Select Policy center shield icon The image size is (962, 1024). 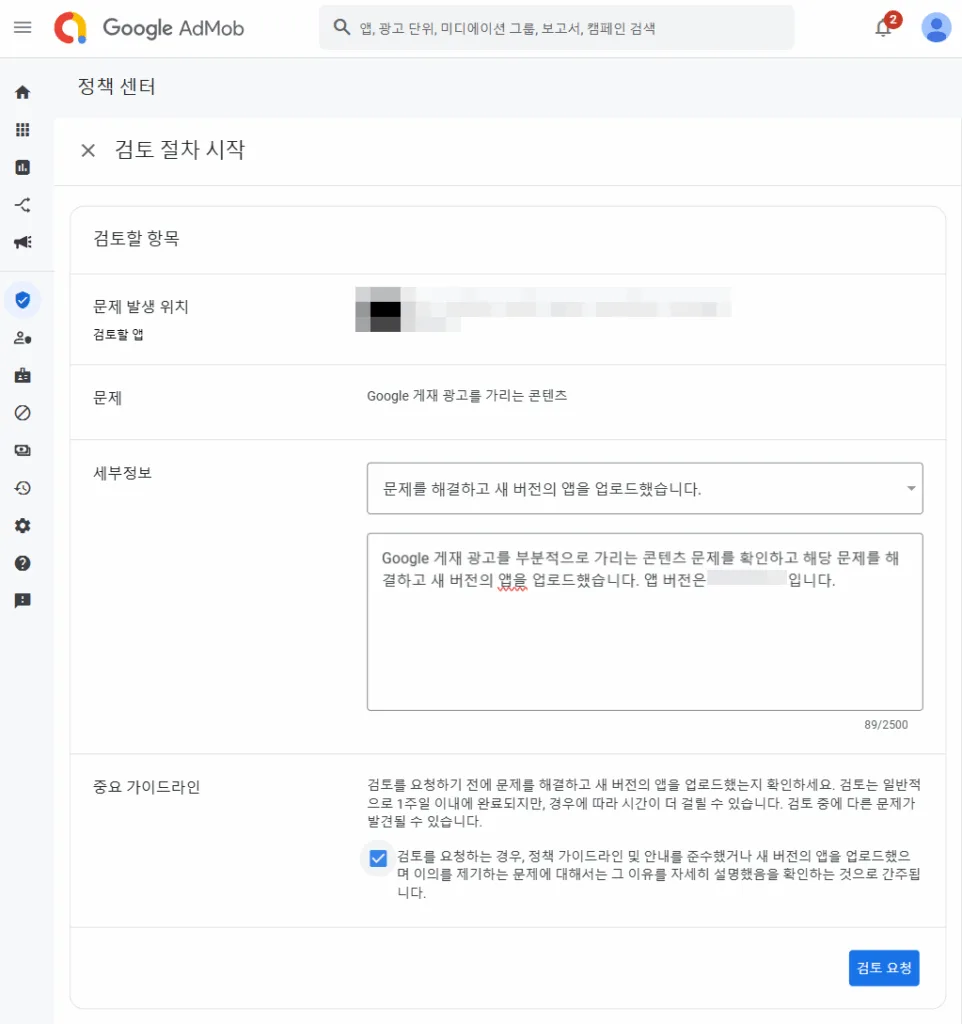pyautogui.click(x=23, y=300)
